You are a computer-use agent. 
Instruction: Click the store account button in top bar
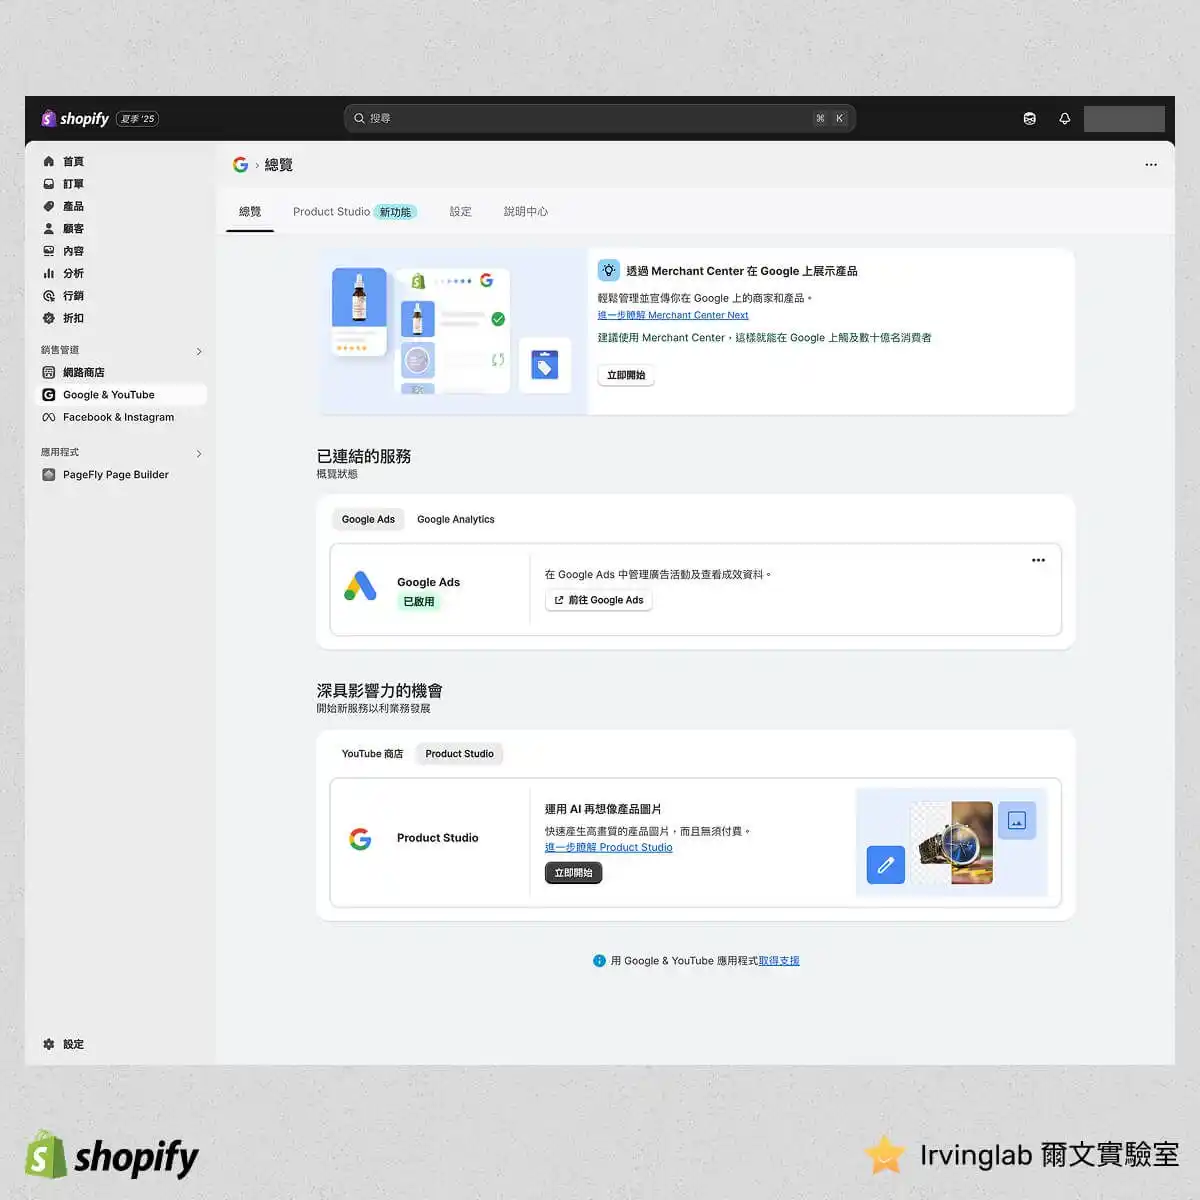click(1124, 118)
